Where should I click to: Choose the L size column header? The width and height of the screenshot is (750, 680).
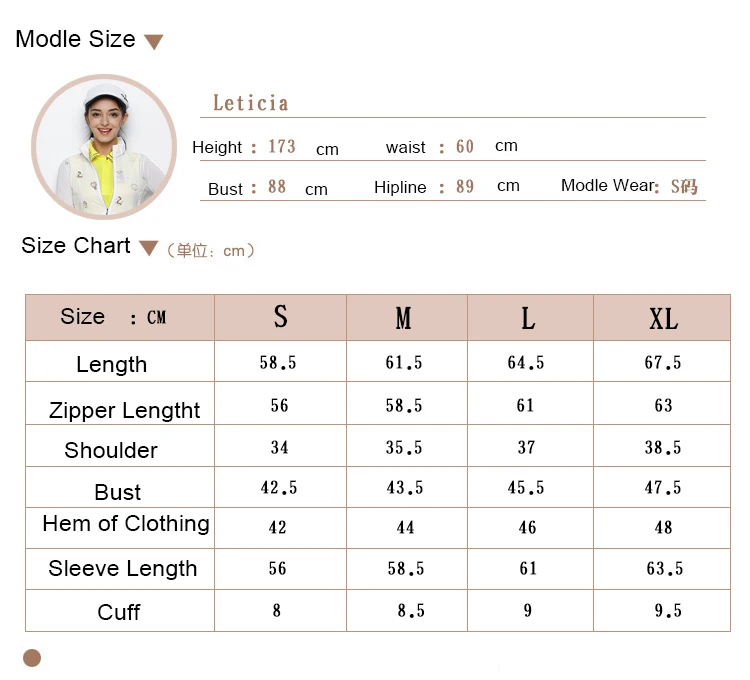(528, 318)
